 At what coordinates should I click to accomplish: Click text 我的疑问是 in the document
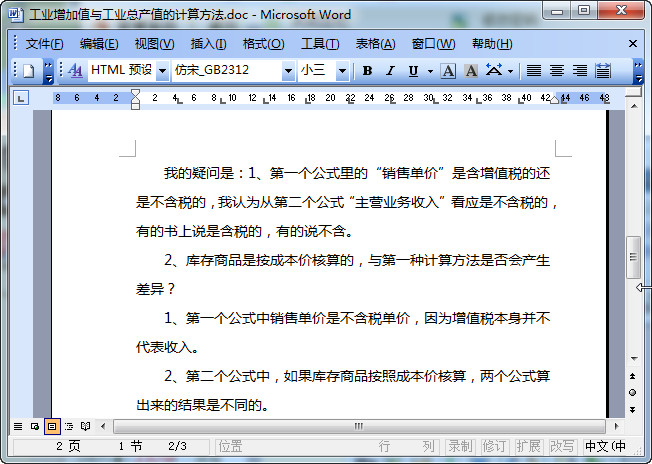tap(199, 173)
